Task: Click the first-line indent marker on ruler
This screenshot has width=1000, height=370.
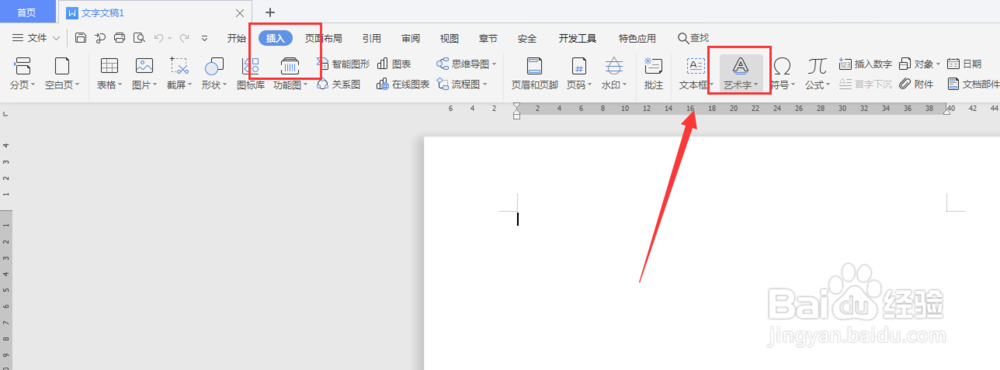Action: click(517, 105)
